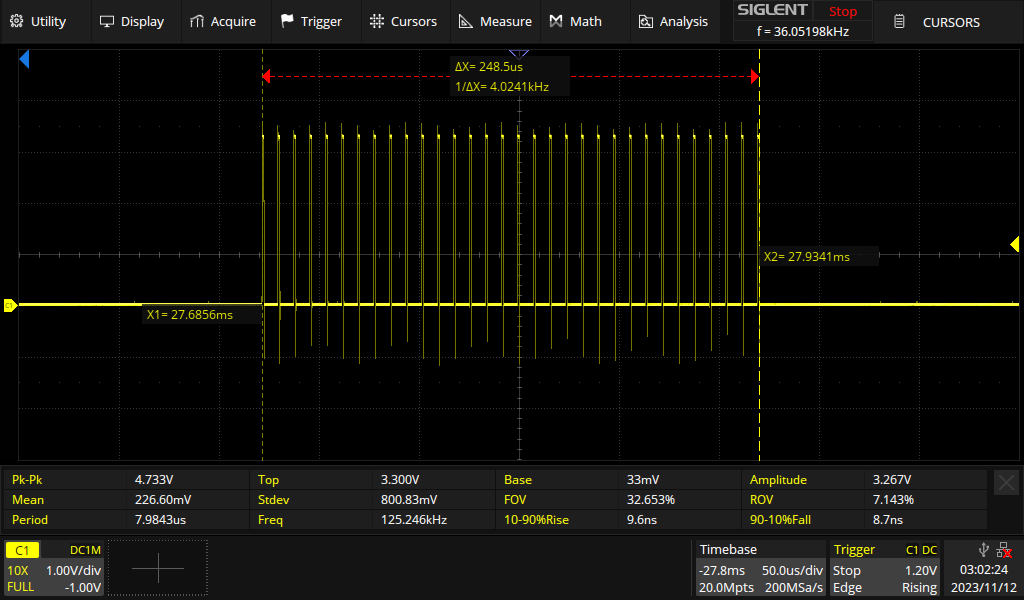The width and height of the screenshot is (1024, 600).
Task: Click the trigger source C1 DC label
Action: 921,550
